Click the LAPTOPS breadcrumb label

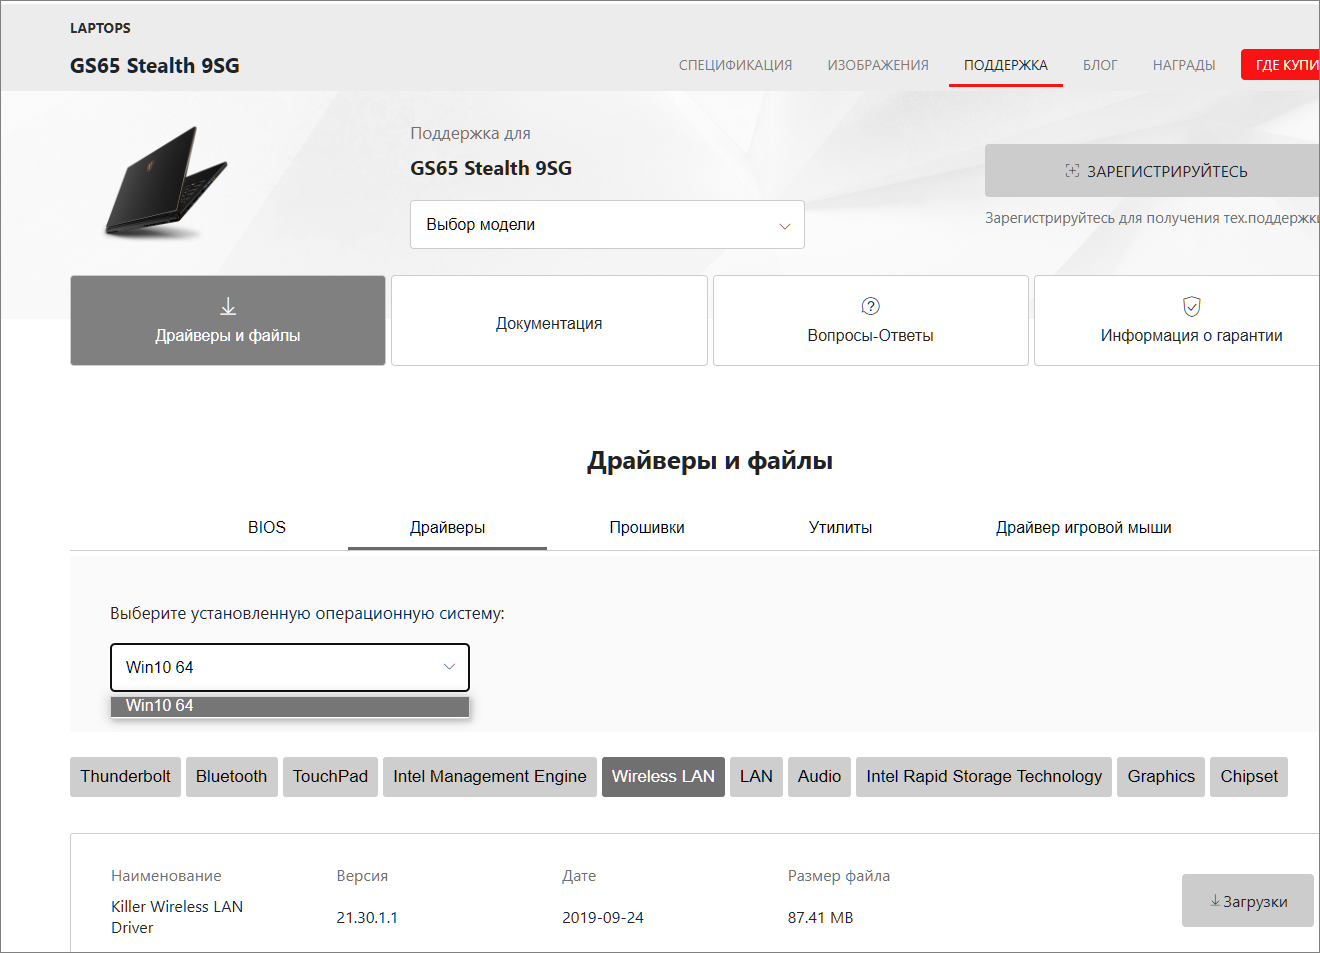tap(100, 28)
